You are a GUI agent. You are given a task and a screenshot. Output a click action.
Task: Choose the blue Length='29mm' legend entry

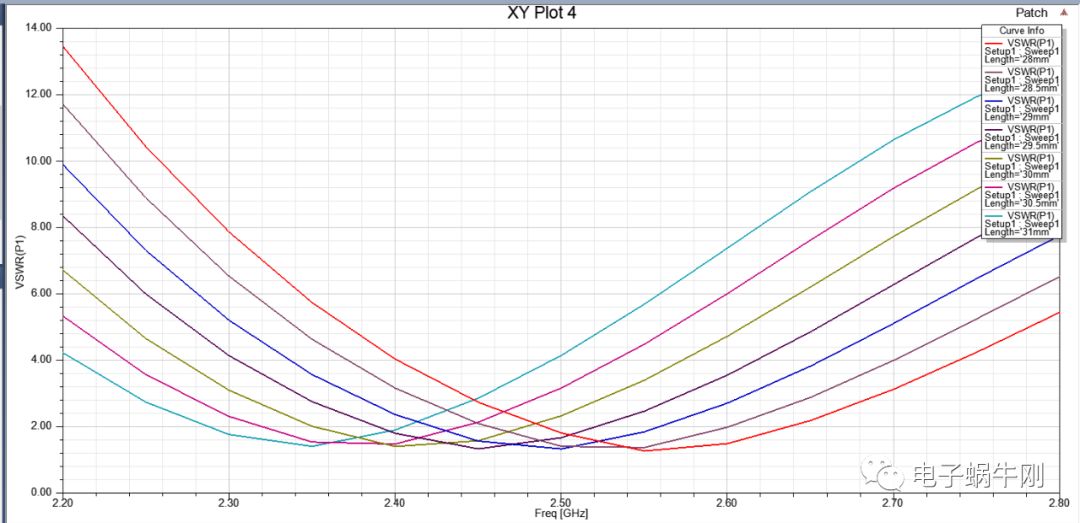(x=1022, y=108)
